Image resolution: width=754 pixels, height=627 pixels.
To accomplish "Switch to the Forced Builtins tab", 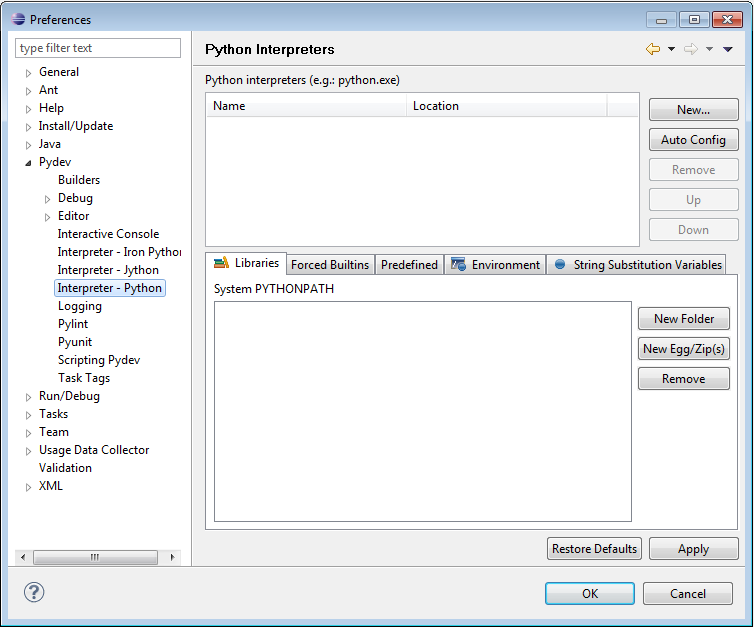I will [329, 265].
